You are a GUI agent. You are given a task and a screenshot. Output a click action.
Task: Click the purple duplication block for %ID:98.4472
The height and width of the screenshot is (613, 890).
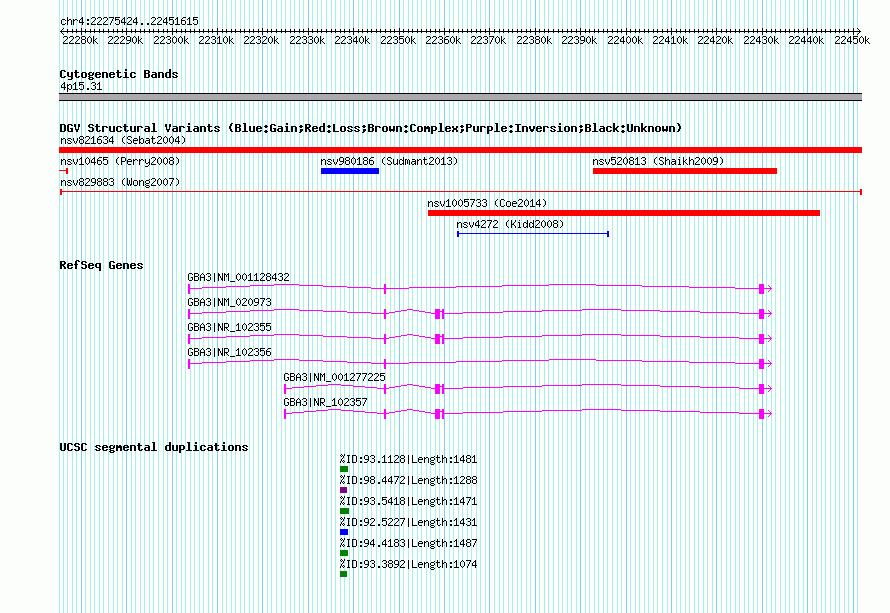coord(343,490)
